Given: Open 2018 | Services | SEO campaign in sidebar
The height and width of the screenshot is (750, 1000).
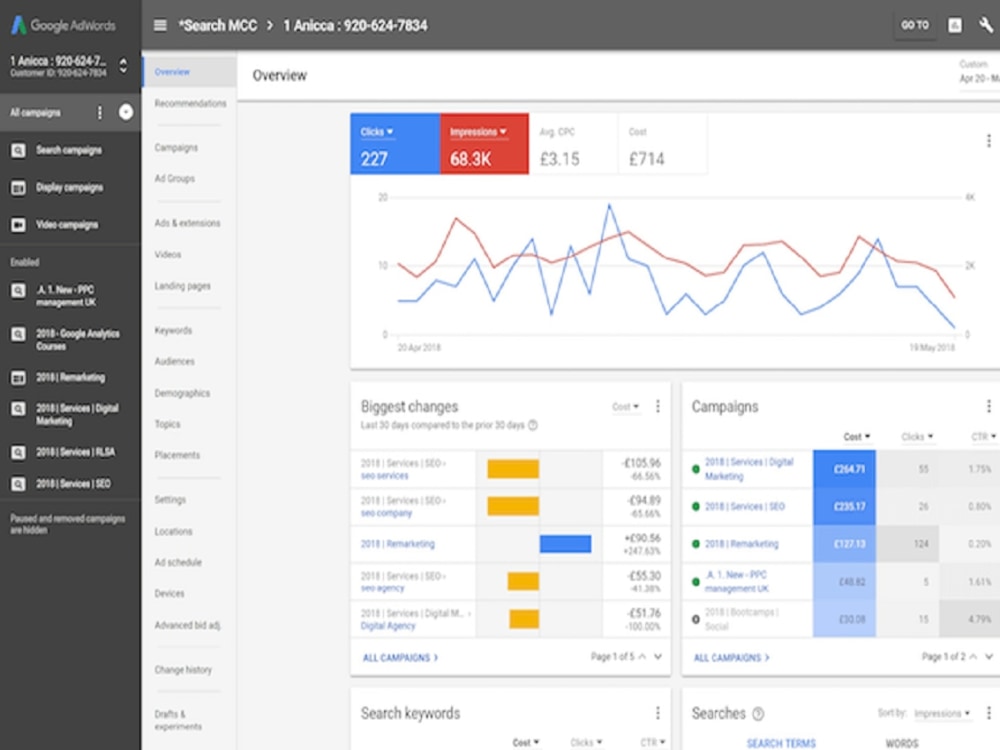Looking at the screenshot, I should point(73,484).
